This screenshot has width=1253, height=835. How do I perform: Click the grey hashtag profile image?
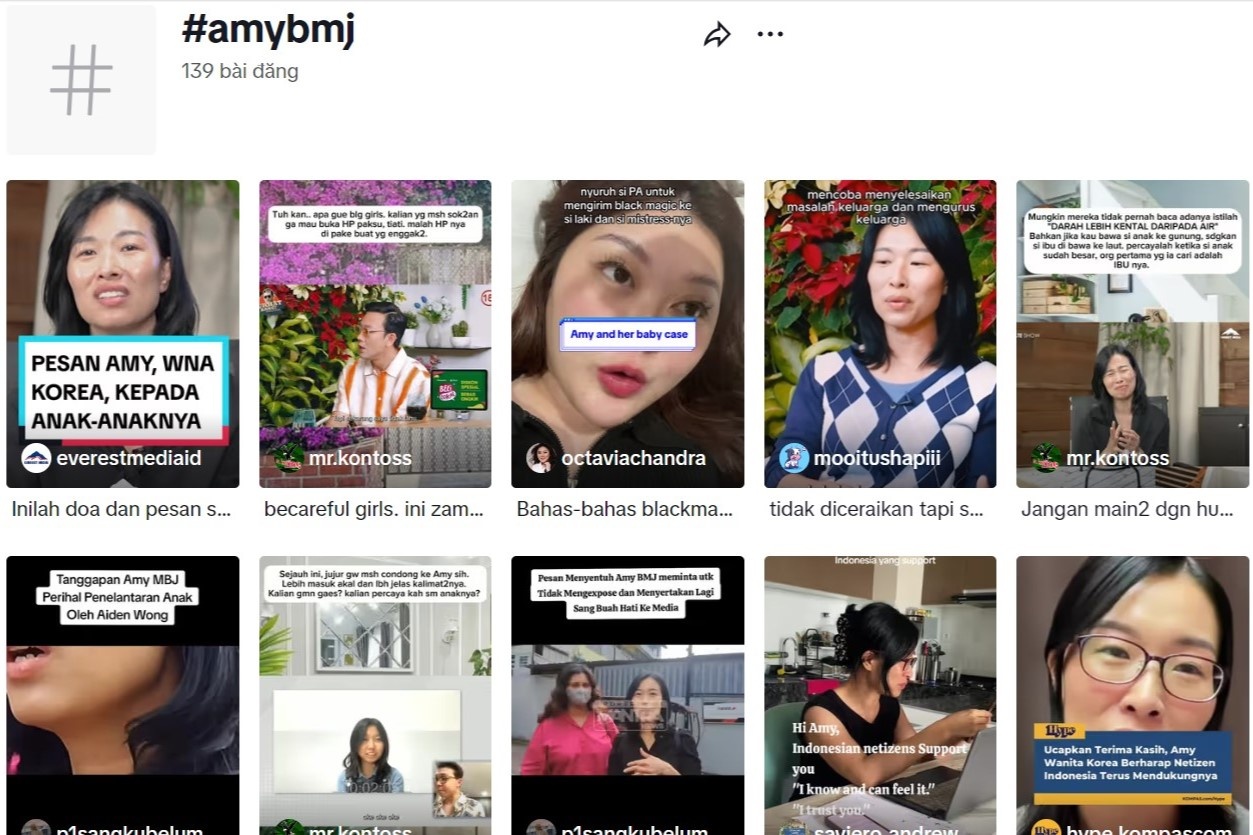click(x=80, y=78)
